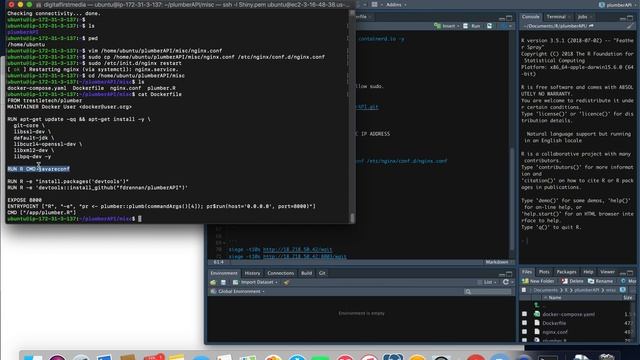The width and height of the screenshot is (640, 360).
Task: Click Delete in Files pane toolbar
Action: tap(572, 281)
